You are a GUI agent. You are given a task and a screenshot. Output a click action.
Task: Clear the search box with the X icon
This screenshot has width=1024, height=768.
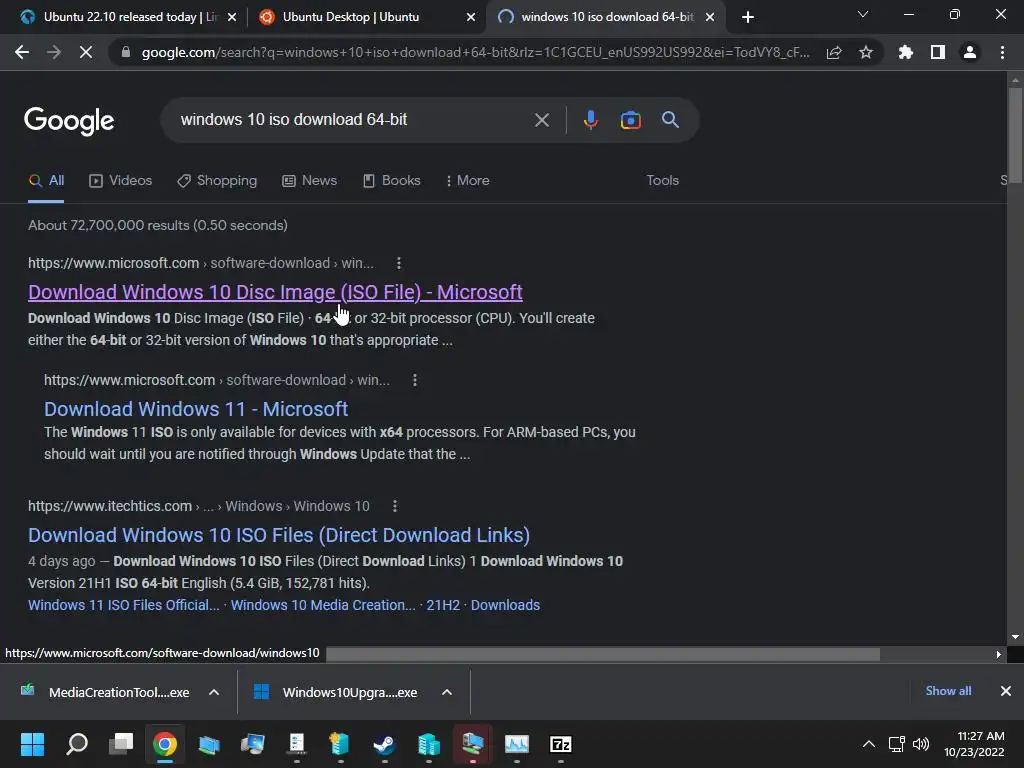(x=541, y=120)
